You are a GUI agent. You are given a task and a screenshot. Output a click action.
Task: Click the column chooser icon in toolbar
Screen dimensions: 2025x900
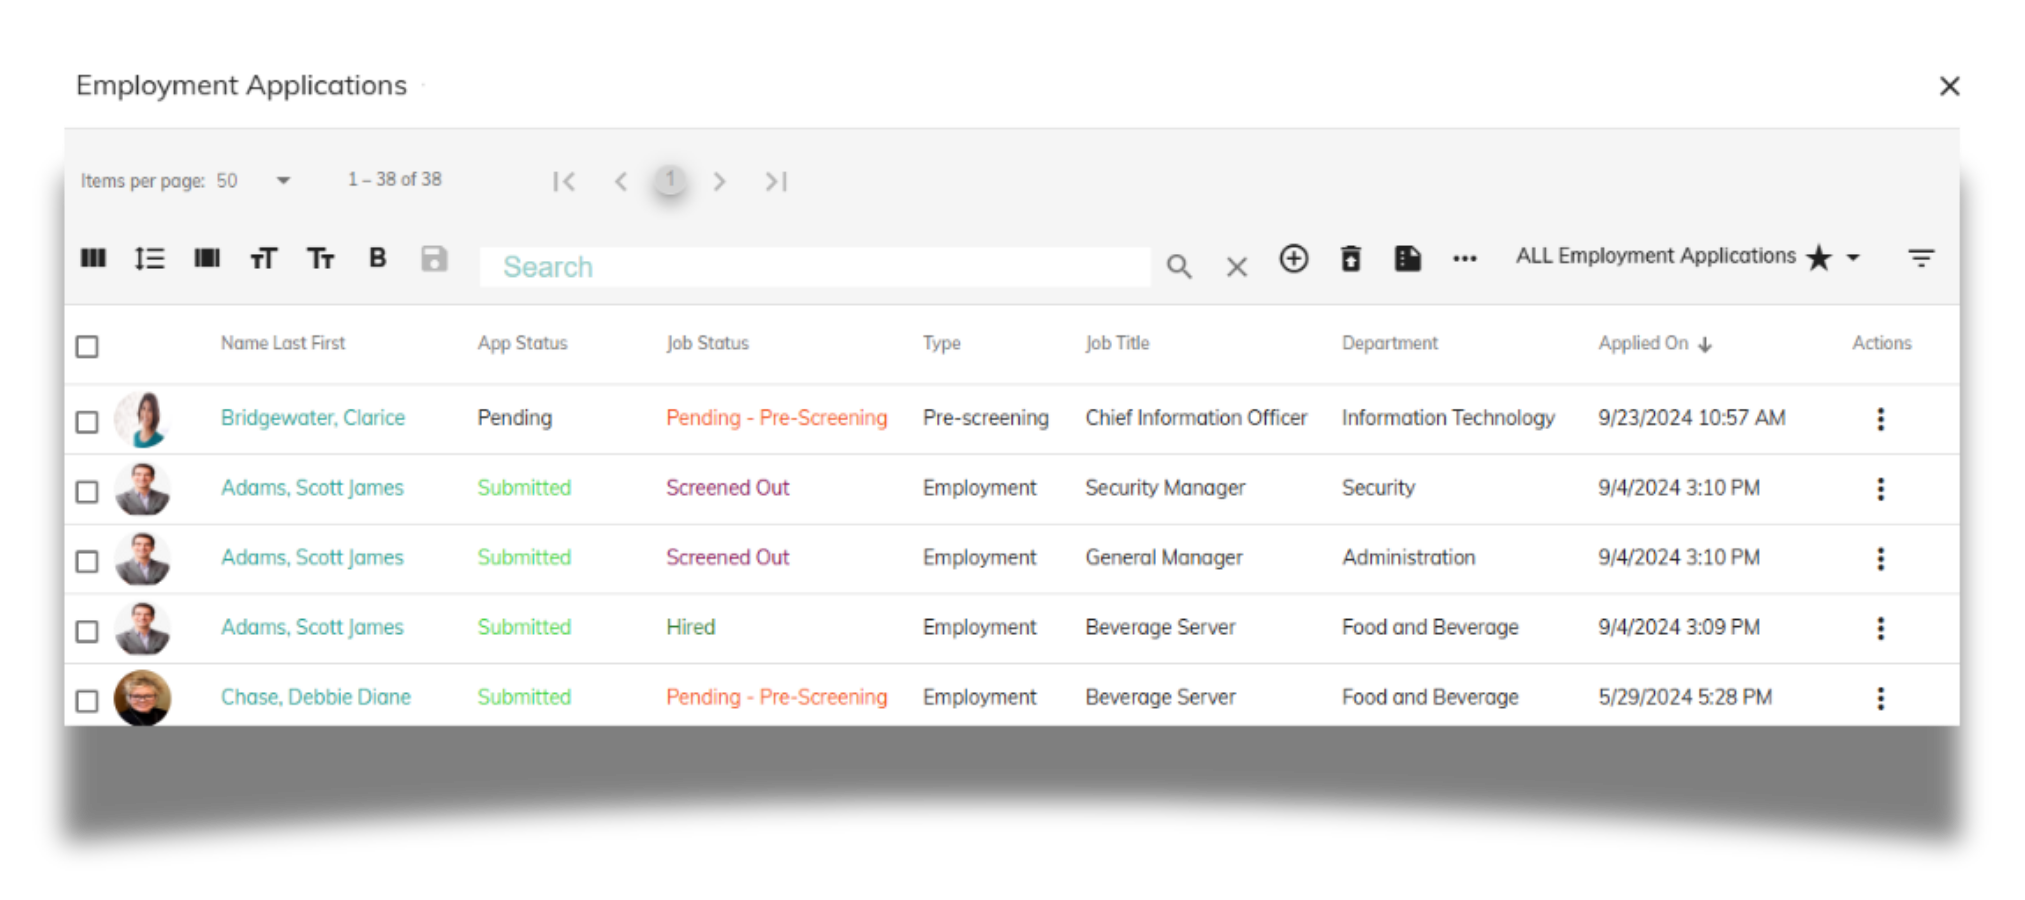pos(93,259)
